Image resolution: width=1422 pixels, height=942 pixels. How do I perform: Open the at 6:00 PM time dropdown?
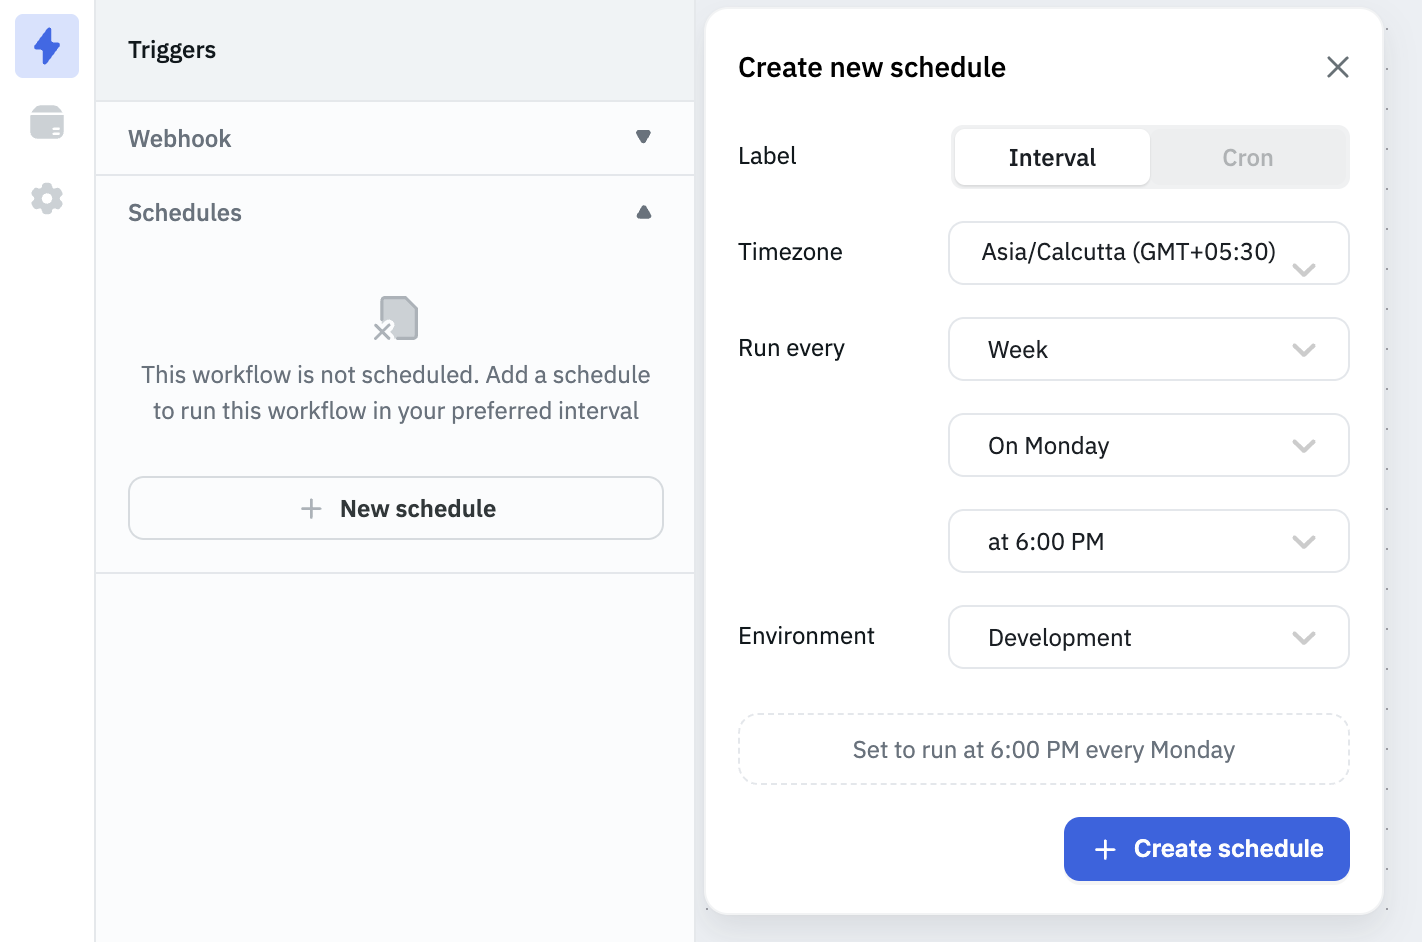tap(1148, 541)
